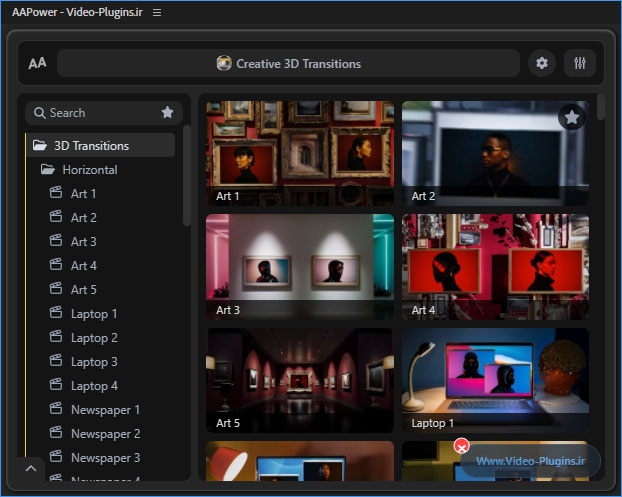
Task: Select Art 4 label in the tree
Action: coord(84,265)
